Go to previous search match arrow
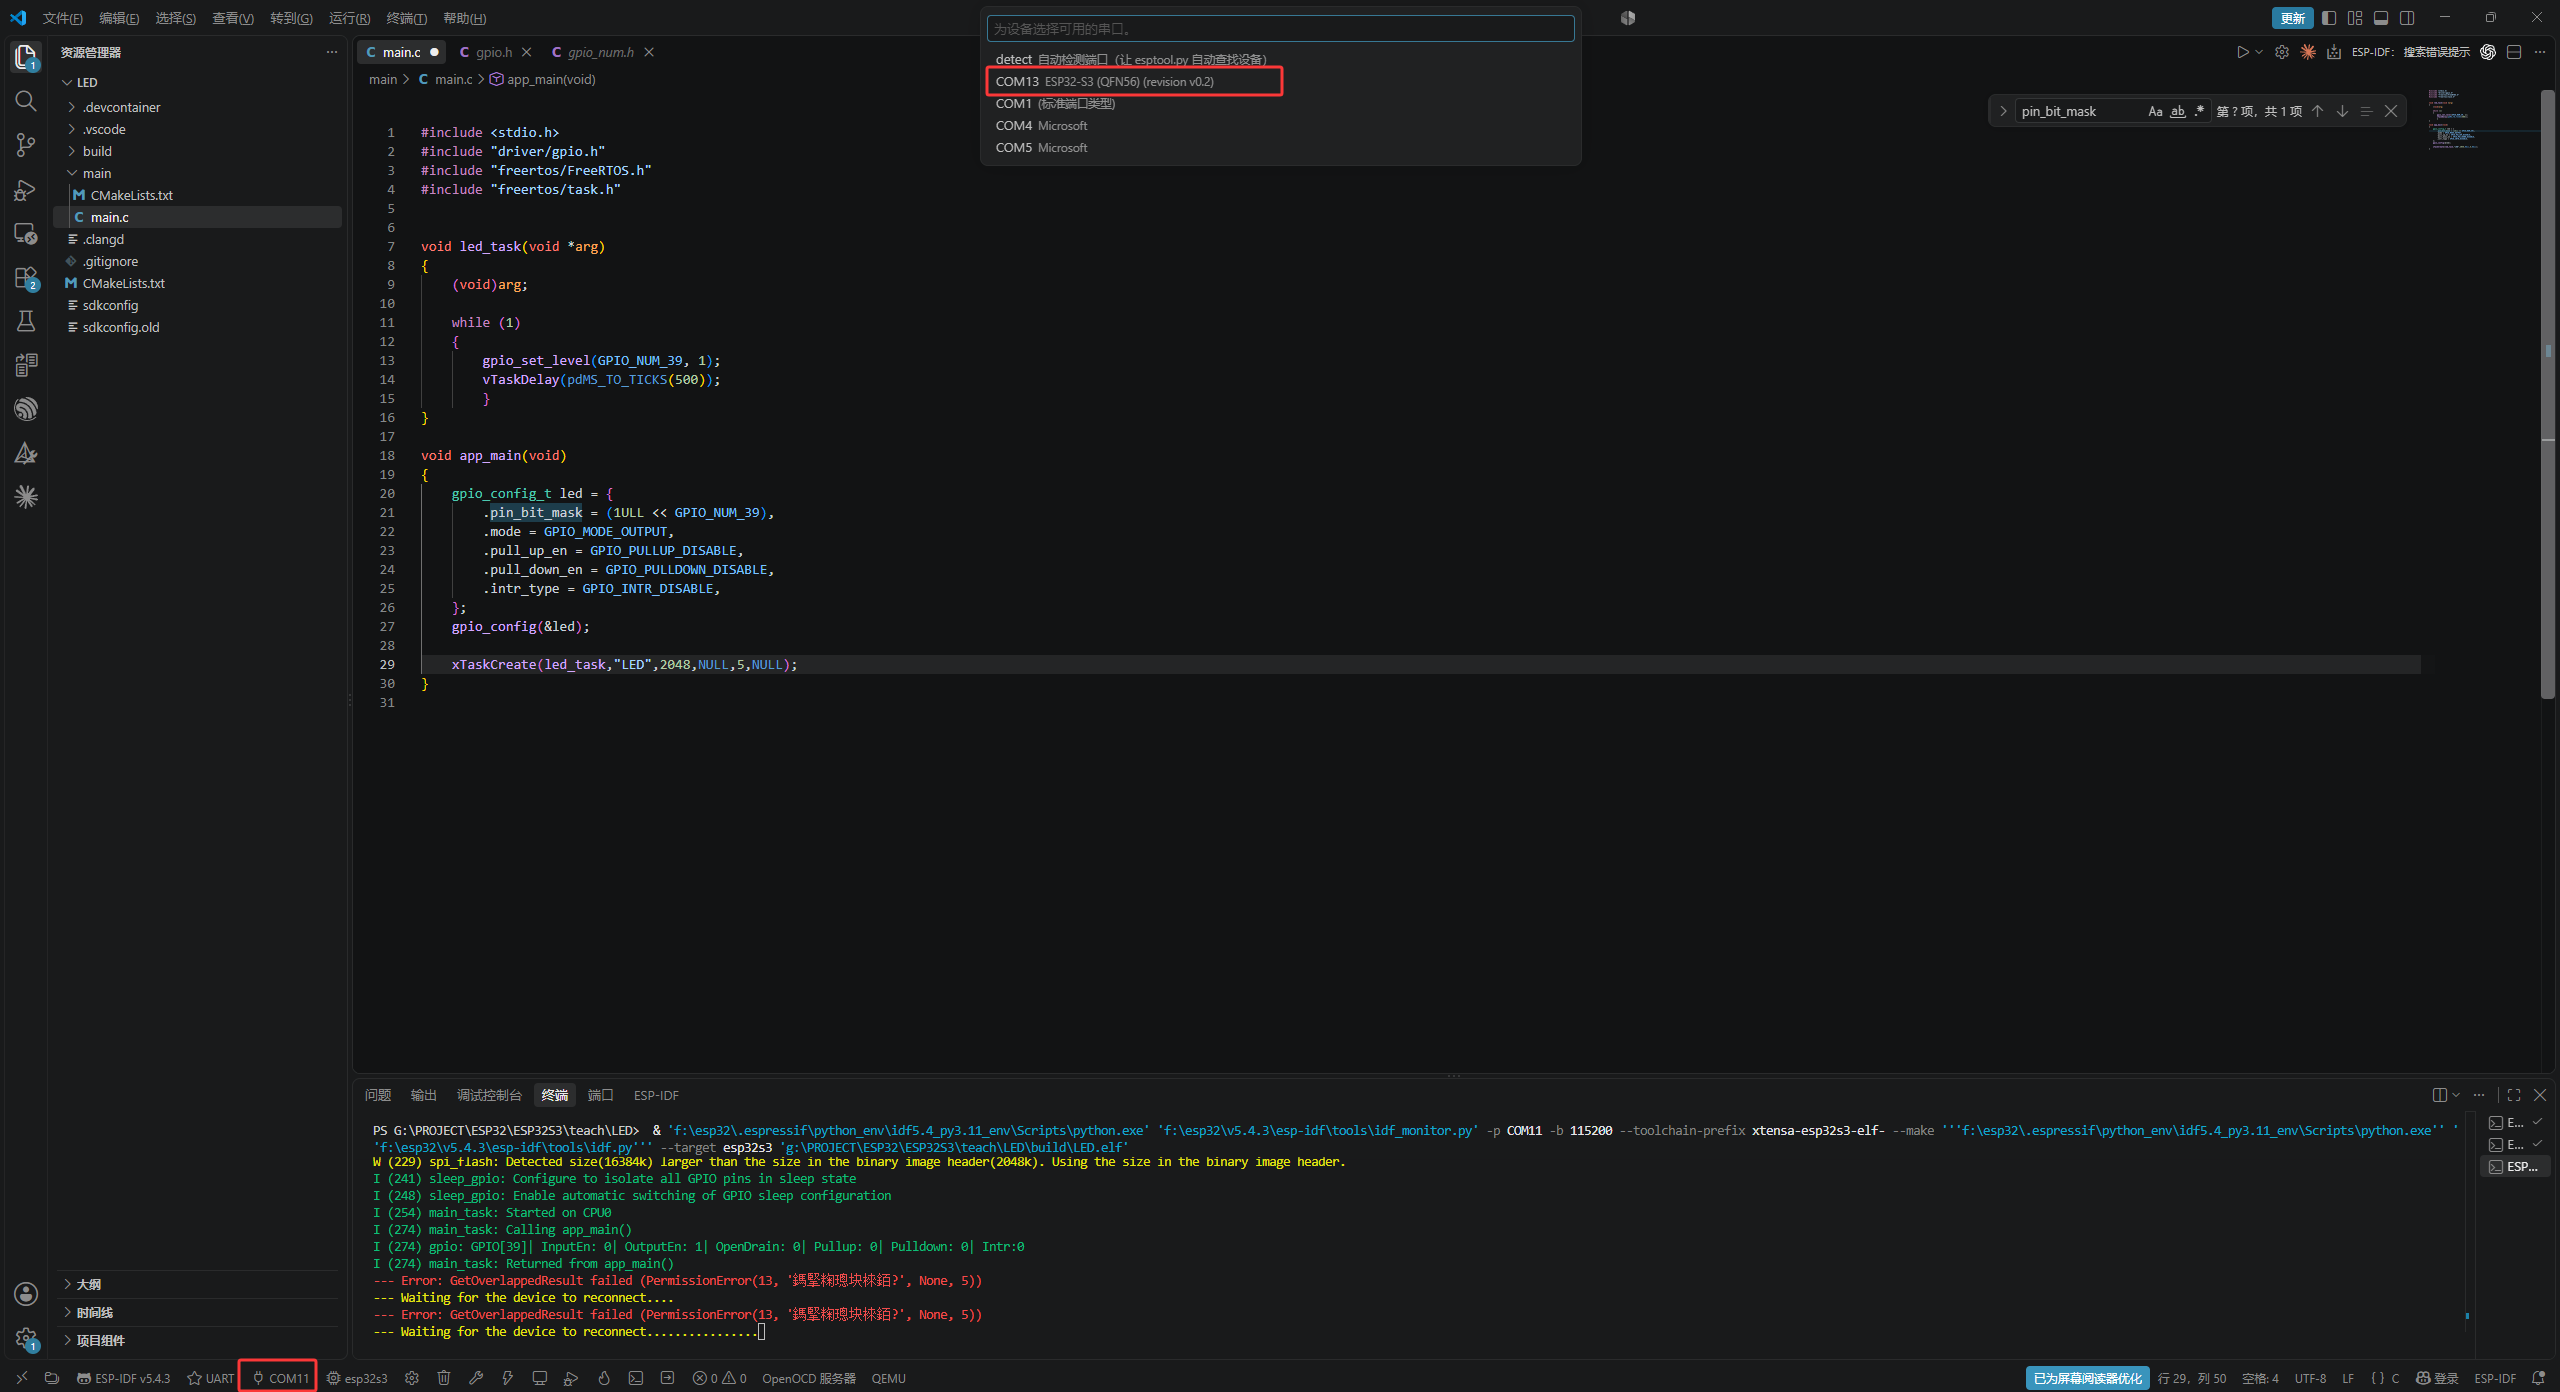 [2318, 111]
